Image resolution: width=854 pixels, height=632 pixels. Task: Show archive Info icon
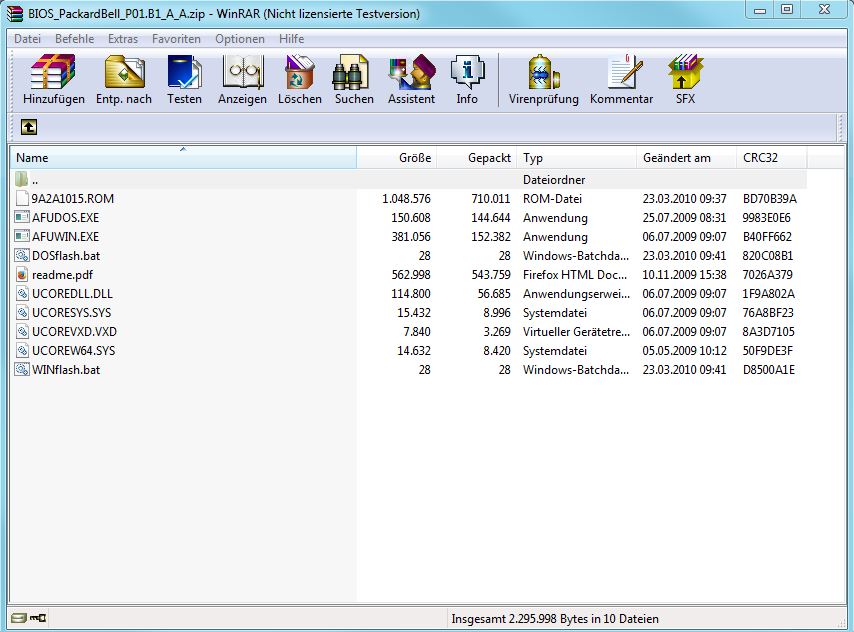467,71
